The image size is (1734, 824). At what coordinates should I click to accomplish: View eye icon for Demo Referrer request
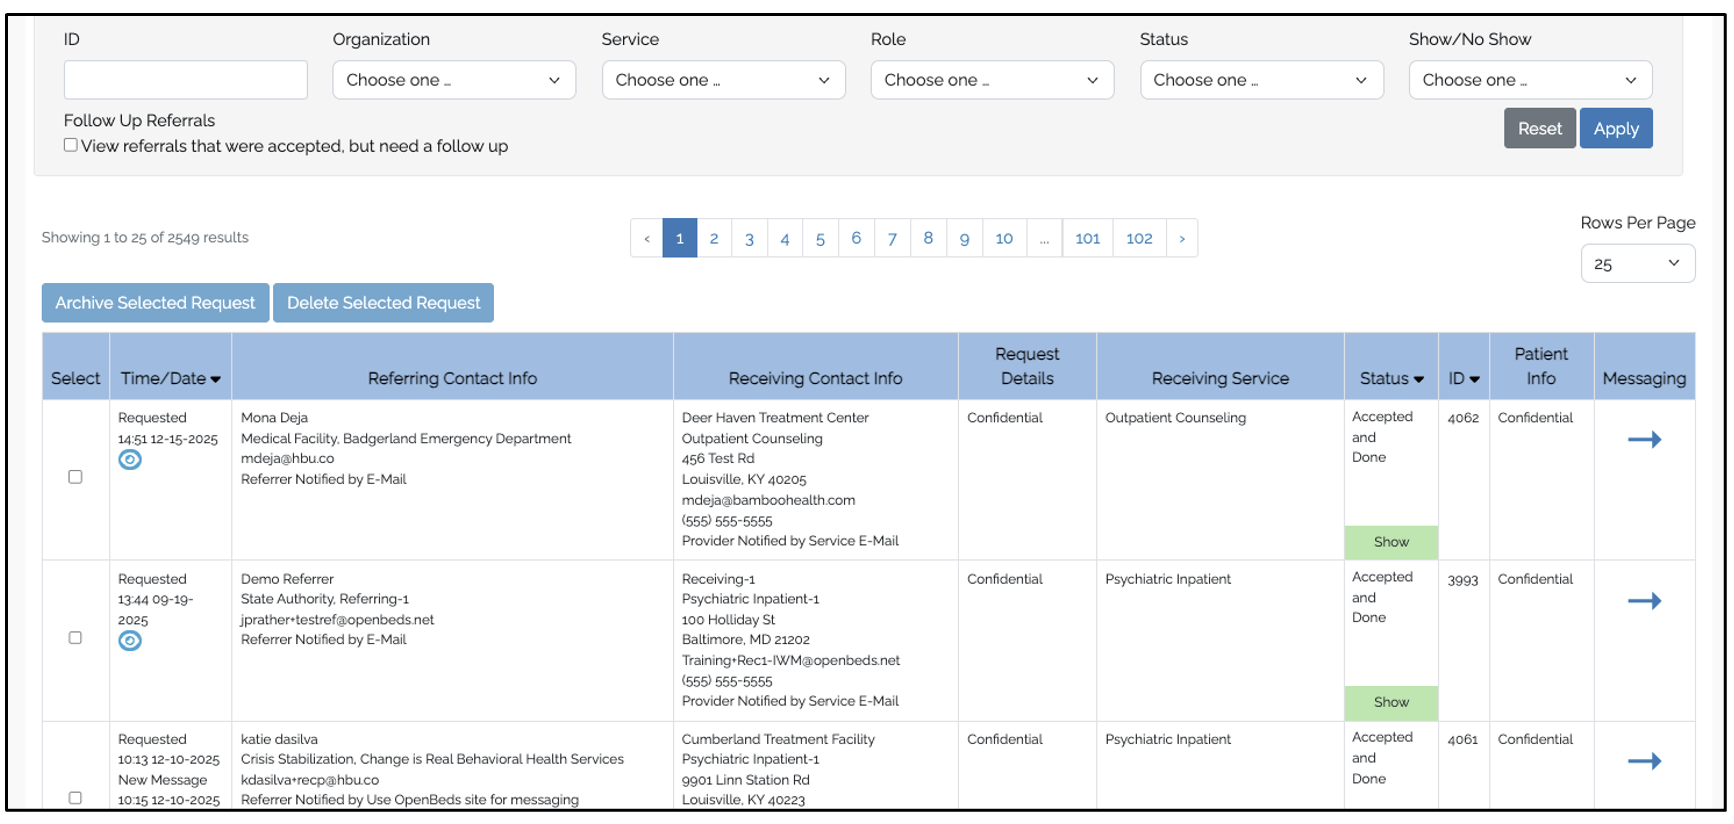tap(130, 641)
